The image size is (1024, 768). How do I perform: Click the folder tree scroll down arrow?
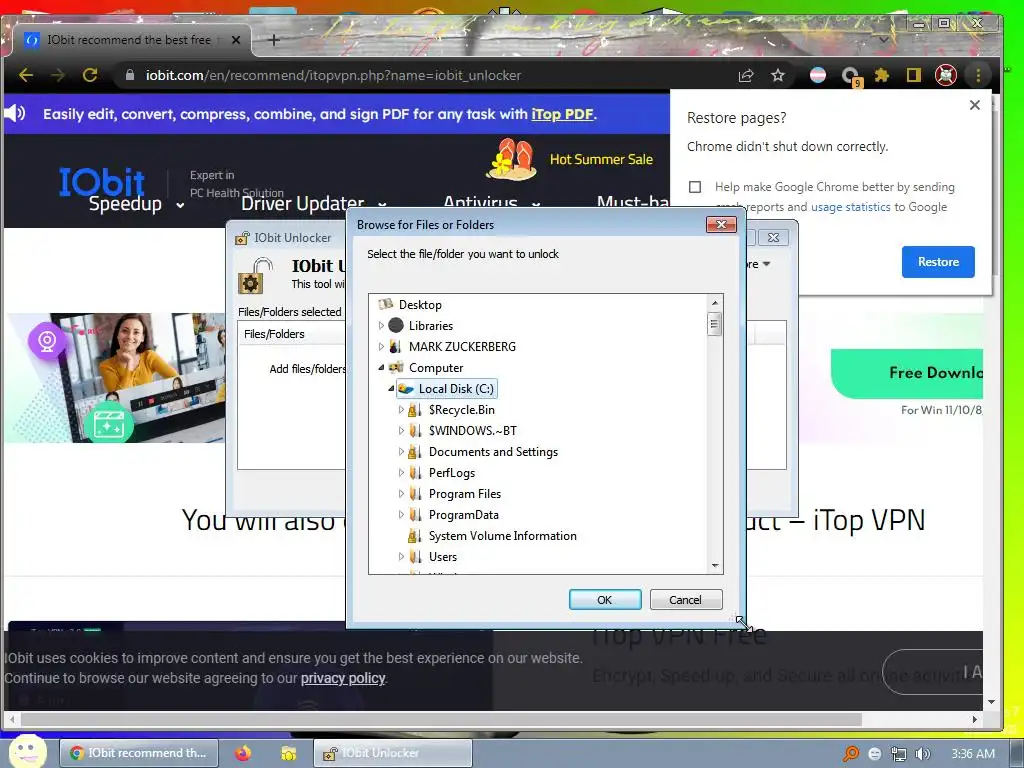[714, 566]
